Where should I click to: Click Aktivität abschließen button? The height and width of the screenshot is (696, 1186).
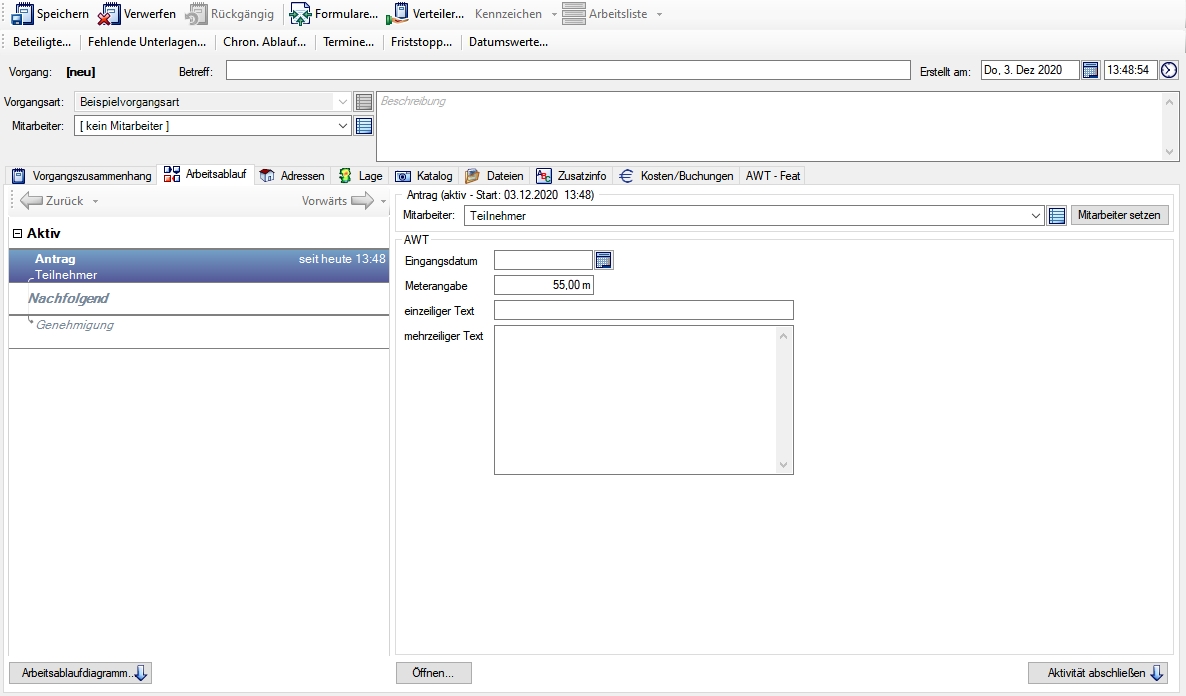(x=1097, y=673)
